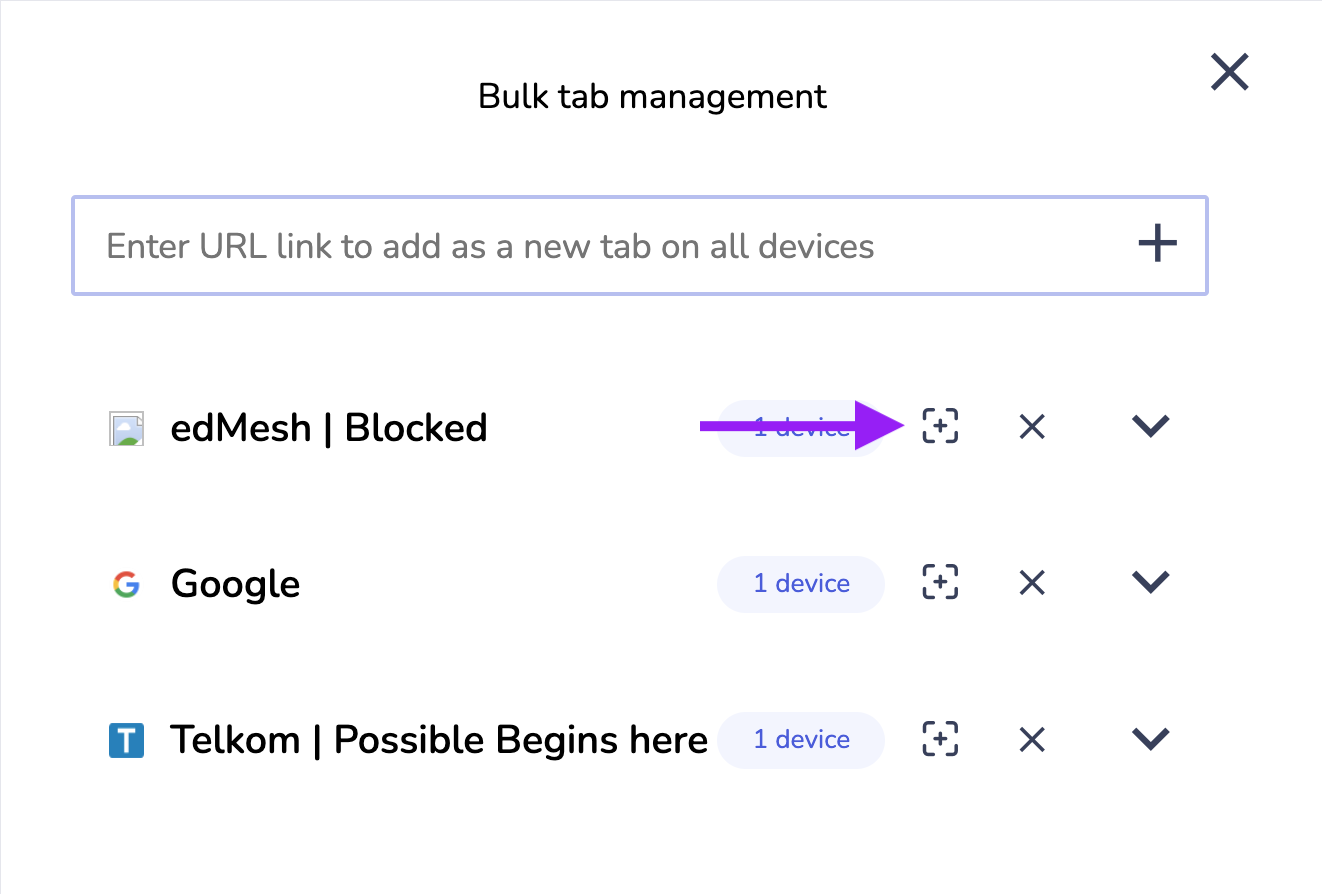Click the focus icon for edMesh | Blocked
The height and width of the screenshot is (894, 1322).
[940, 427]
